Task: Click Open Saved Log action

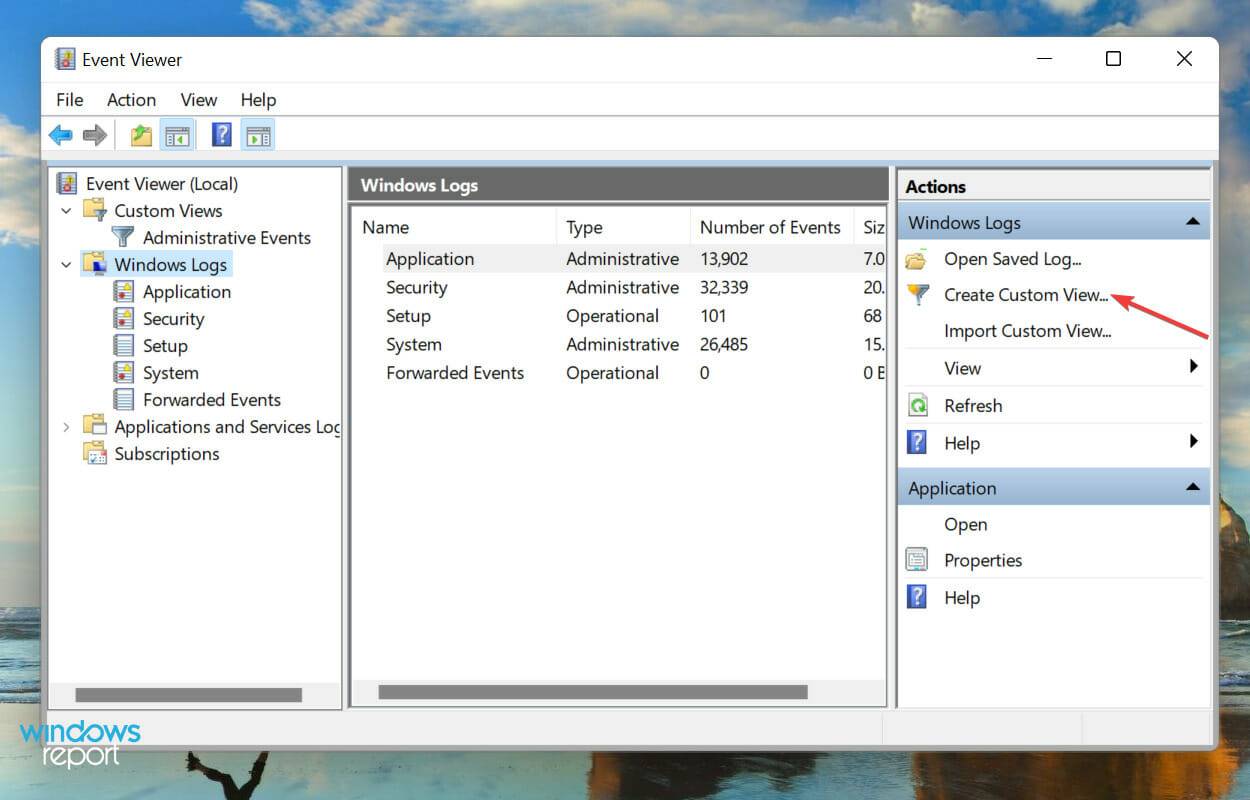Action: (1012, 259)
